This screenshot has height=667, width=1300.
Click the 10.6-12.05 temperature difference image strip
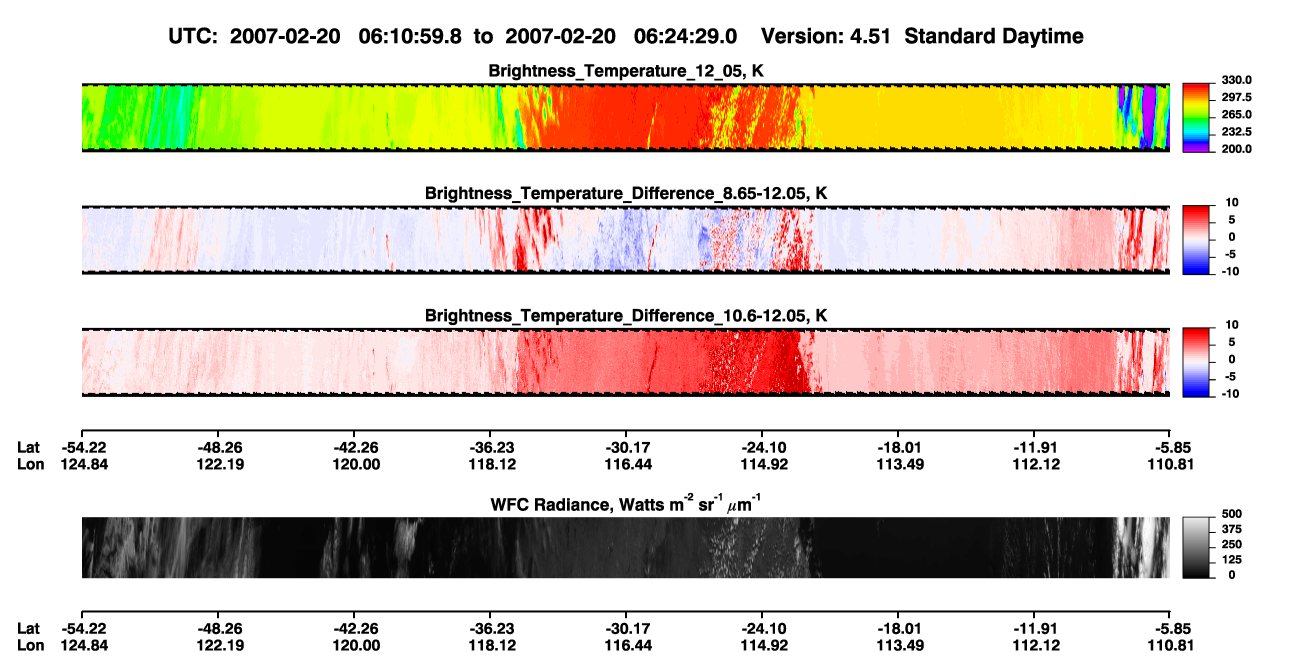click(625, 362)
